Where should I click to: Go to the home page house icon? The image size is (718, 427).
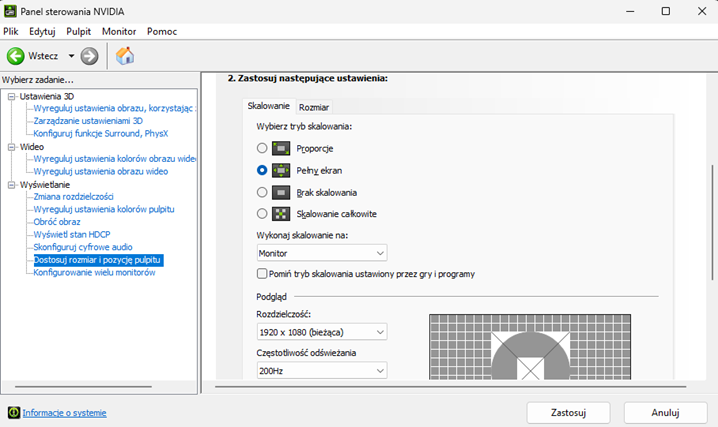pyautogui.click(x=125, y=56)
